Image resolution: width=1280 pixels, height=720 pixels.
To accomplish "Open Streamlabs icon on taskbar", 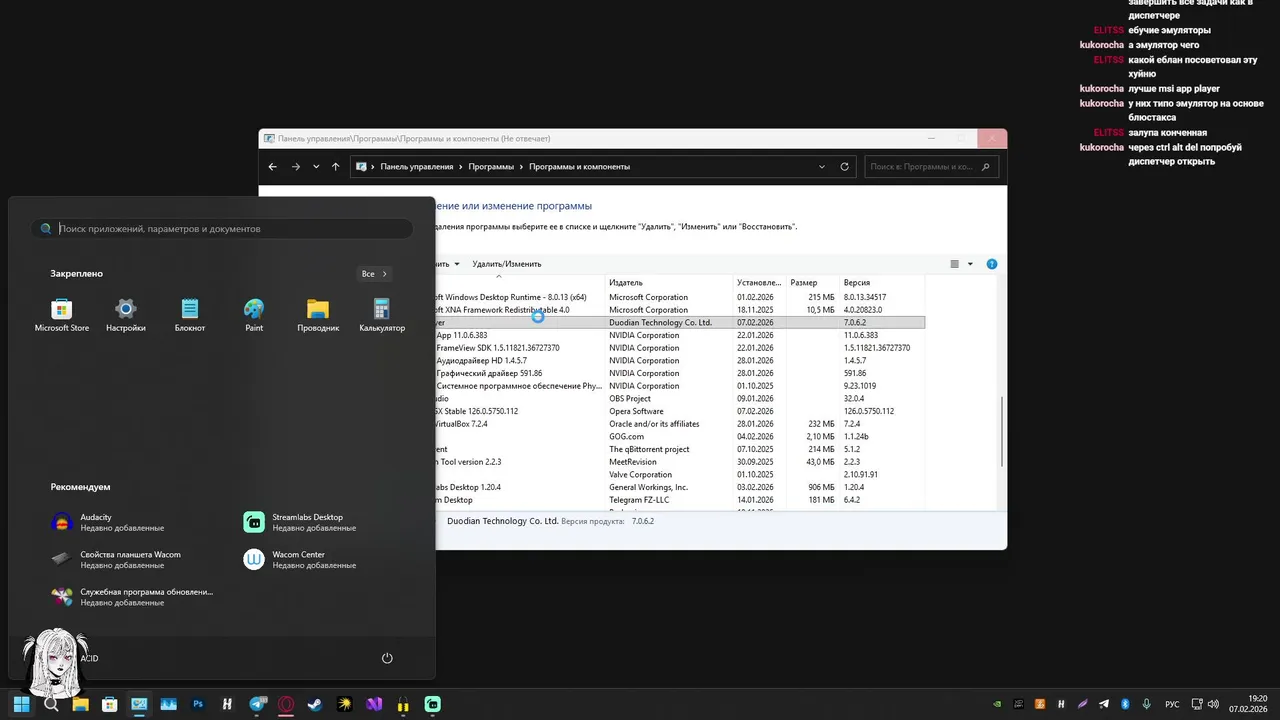I will click(x=433, y=704).
